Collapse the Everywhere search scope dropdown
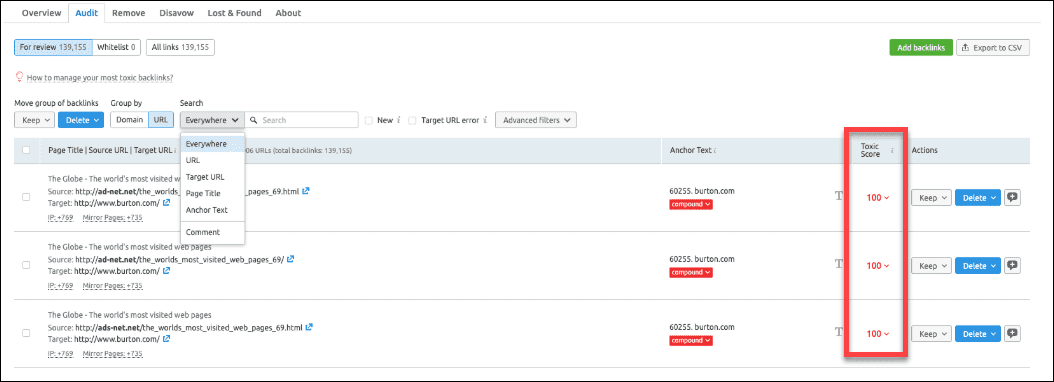This screenshot has height=382, width=1054. point(212,120)
